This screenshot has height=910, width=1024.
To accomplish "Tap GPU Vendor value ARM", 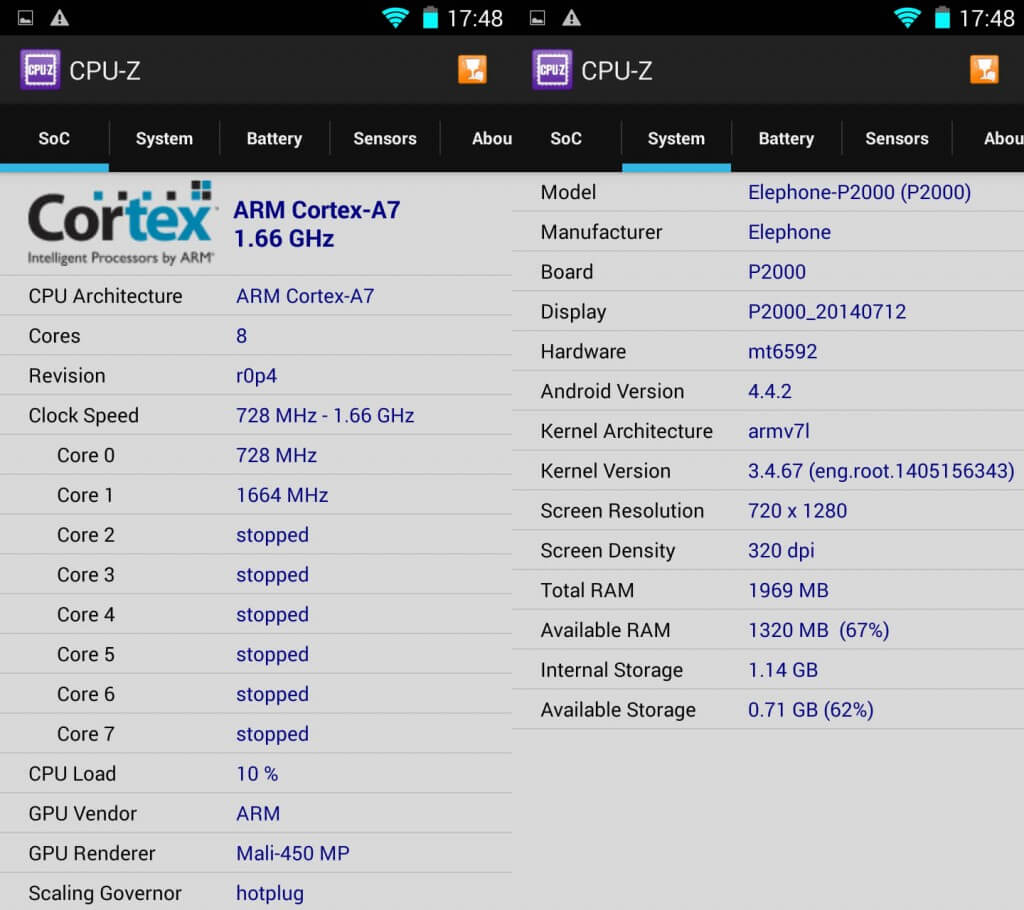I will [x=258, y=814].
